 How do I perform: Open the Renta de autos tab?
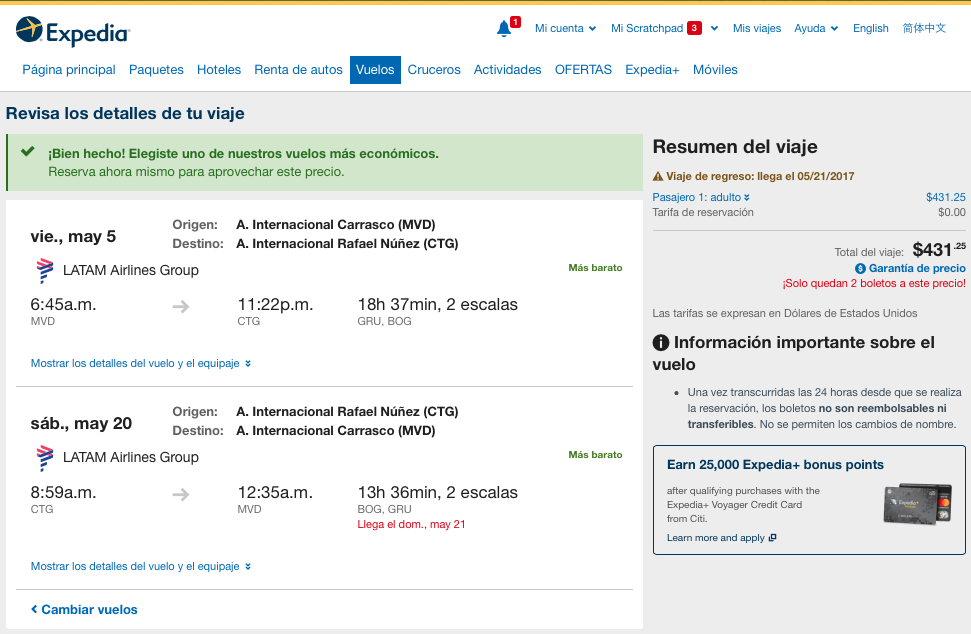[298, 70]
